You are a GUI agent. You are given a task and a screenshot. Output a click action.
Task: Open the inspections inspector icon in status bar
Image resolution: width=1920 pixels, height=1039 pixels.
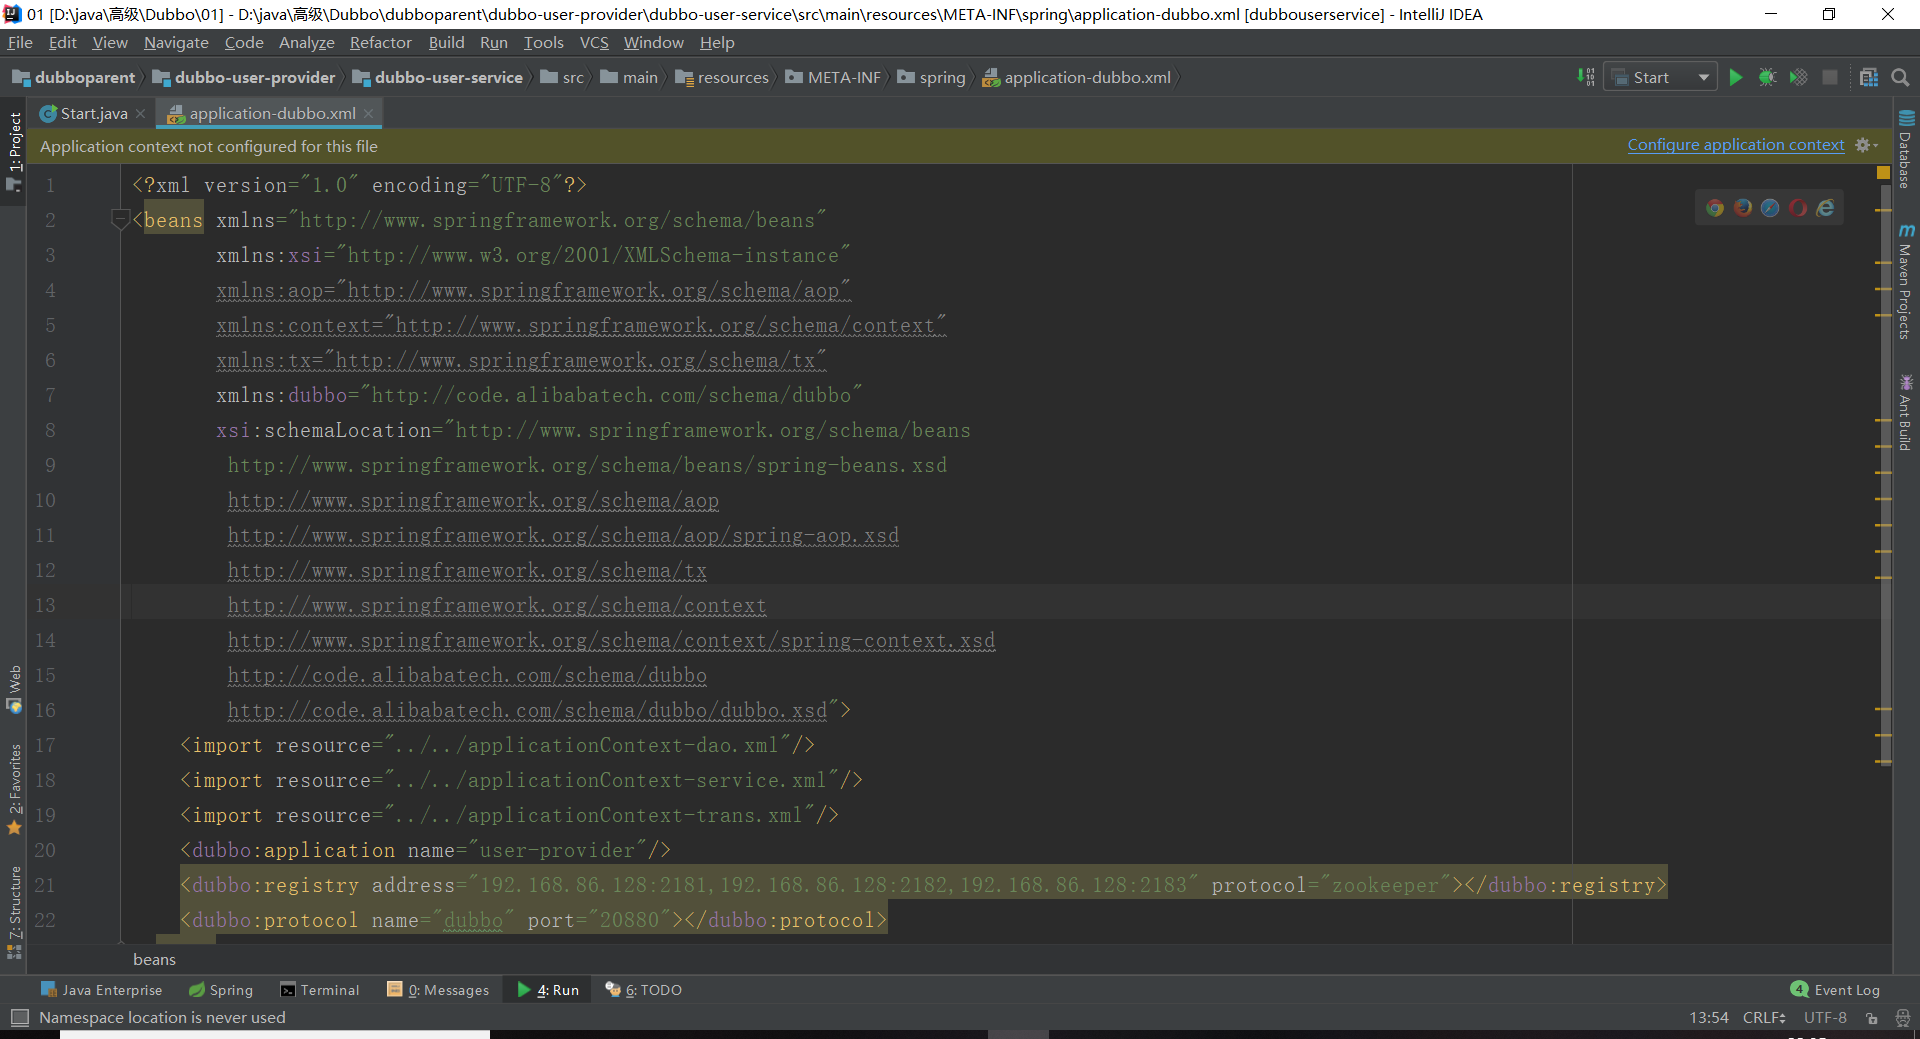coord(1902,1018)
